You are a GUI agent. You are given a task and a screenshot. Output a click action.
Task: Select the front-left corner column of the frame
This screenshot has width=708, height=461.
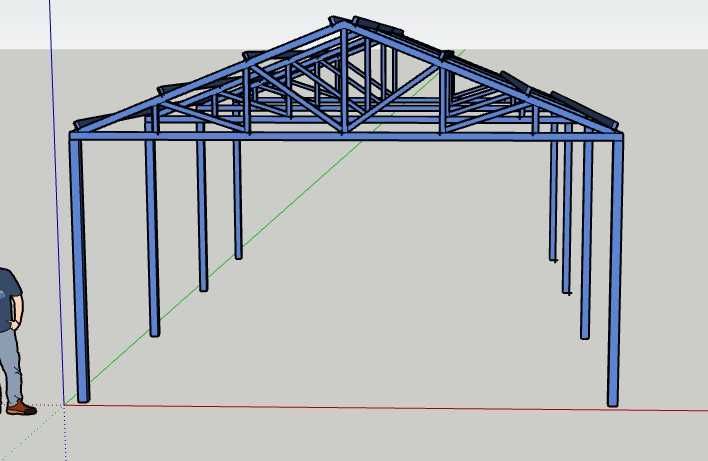pos(79,271)
